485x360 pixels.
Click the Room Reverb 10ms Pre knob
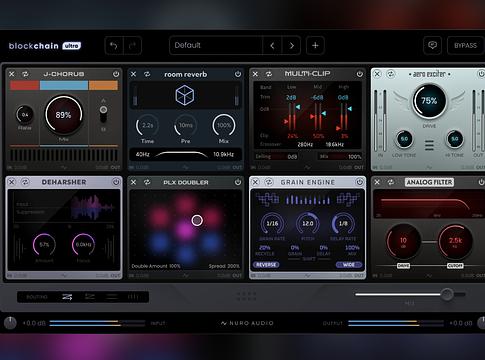point(186,126)
